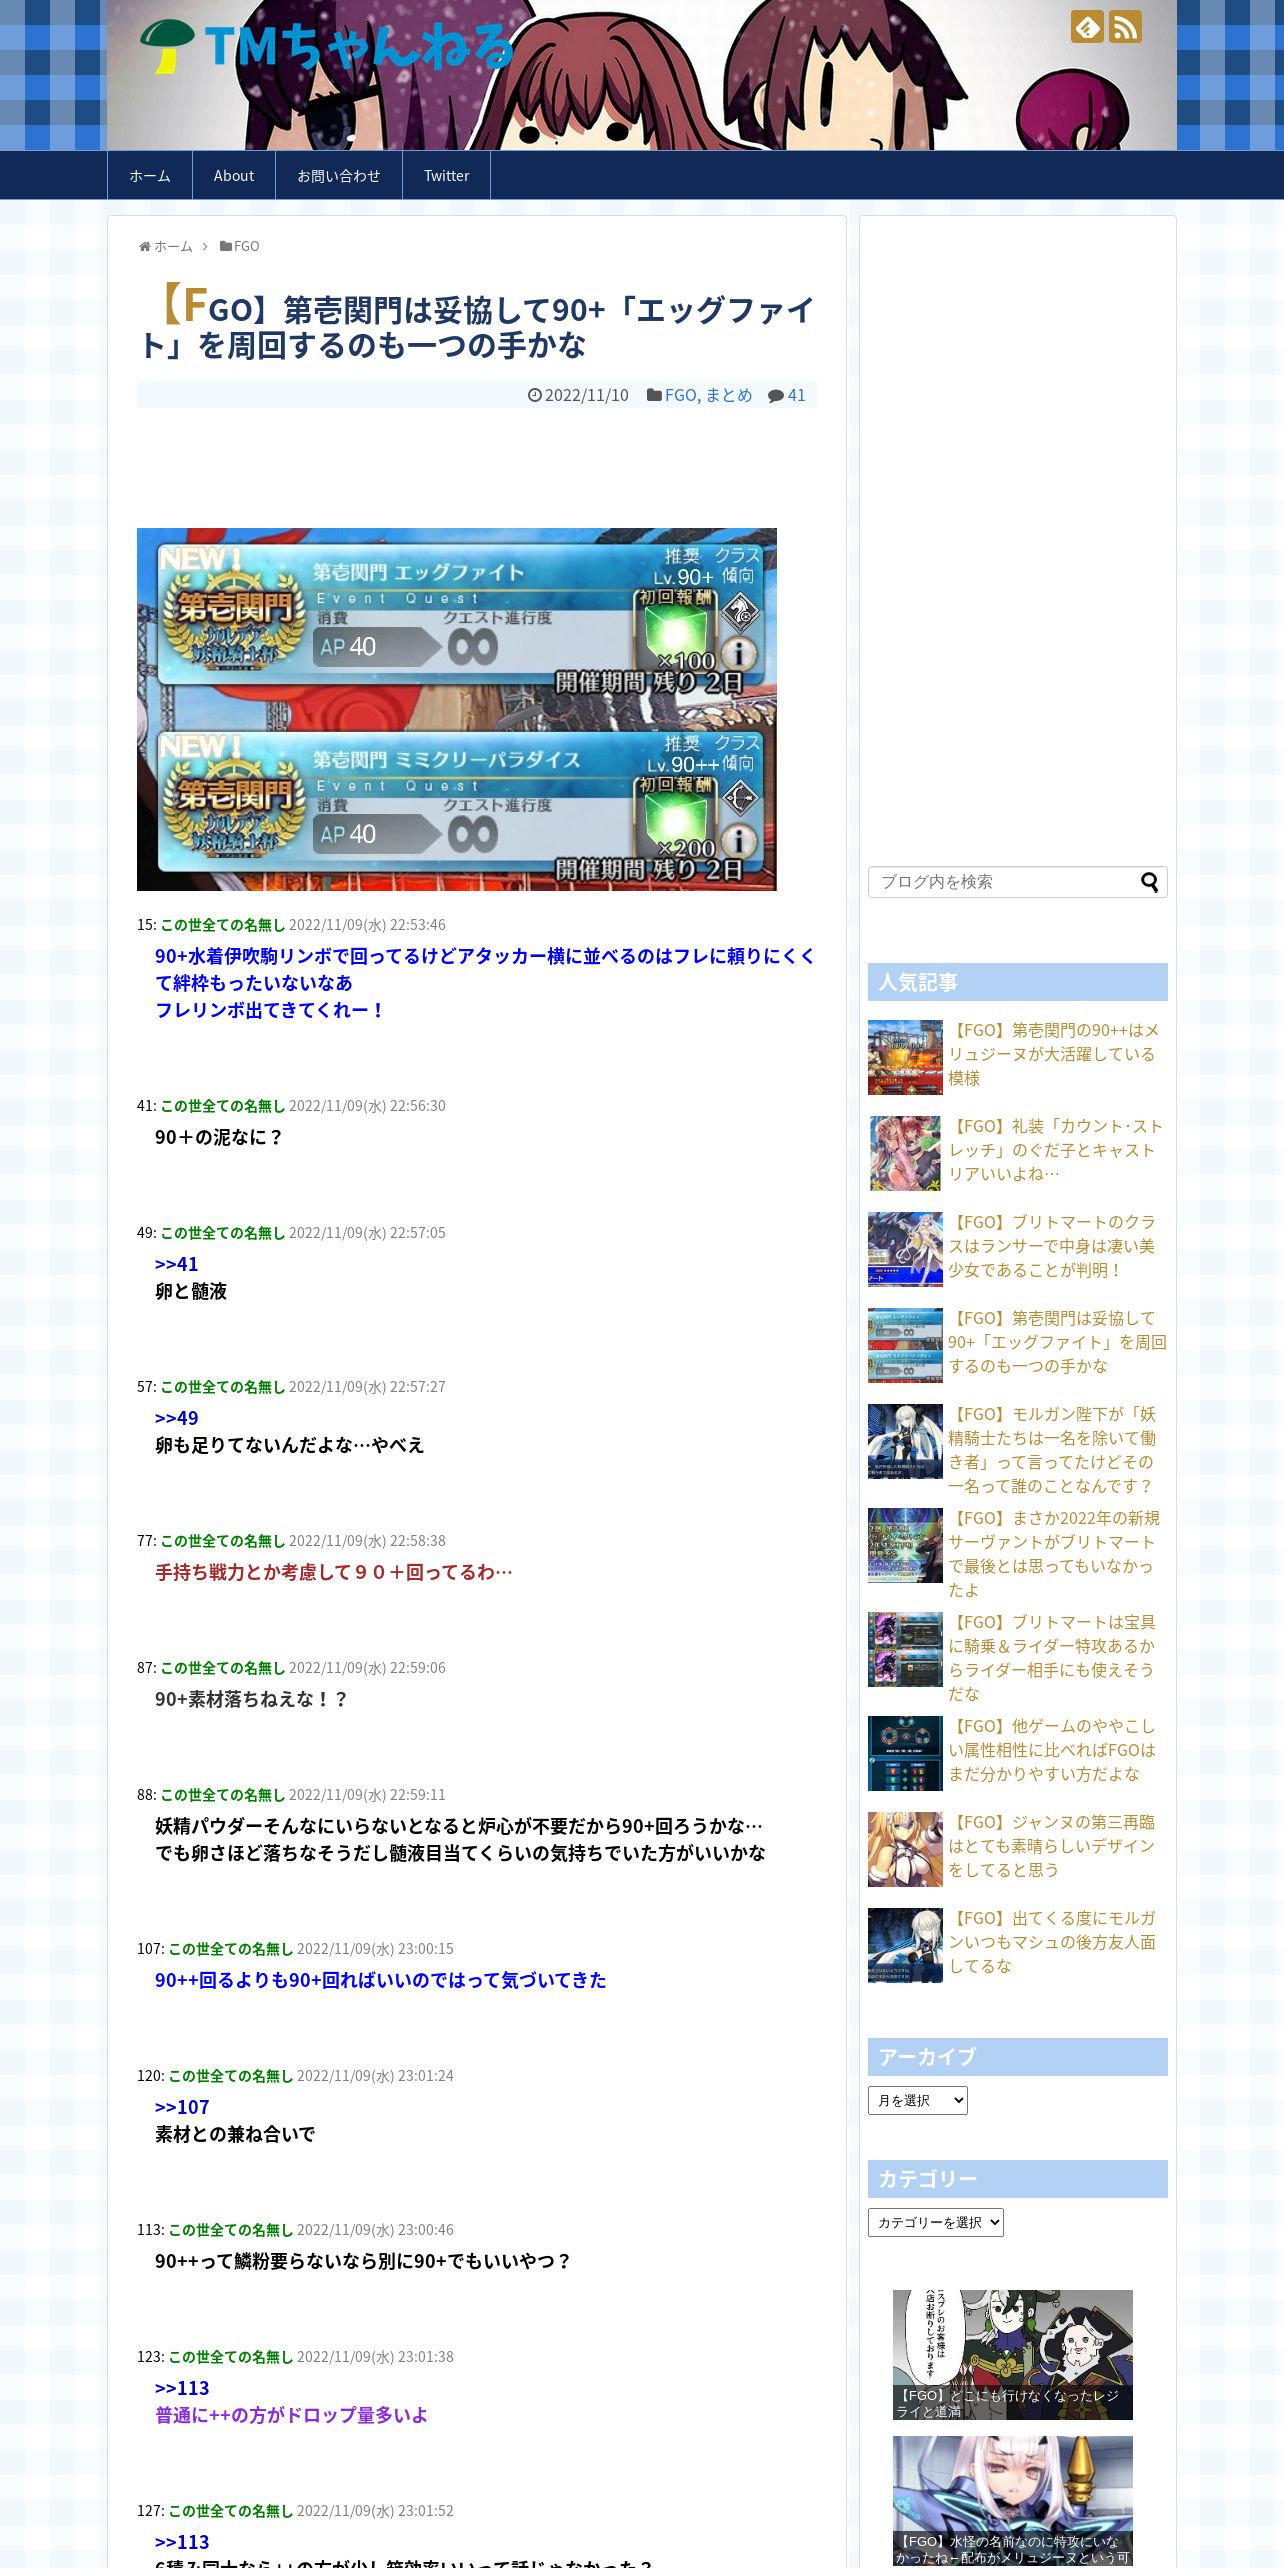Open popular article about メリュジーヌ 90++
1284x2568 pixels.
(x=1056, y=1054)
